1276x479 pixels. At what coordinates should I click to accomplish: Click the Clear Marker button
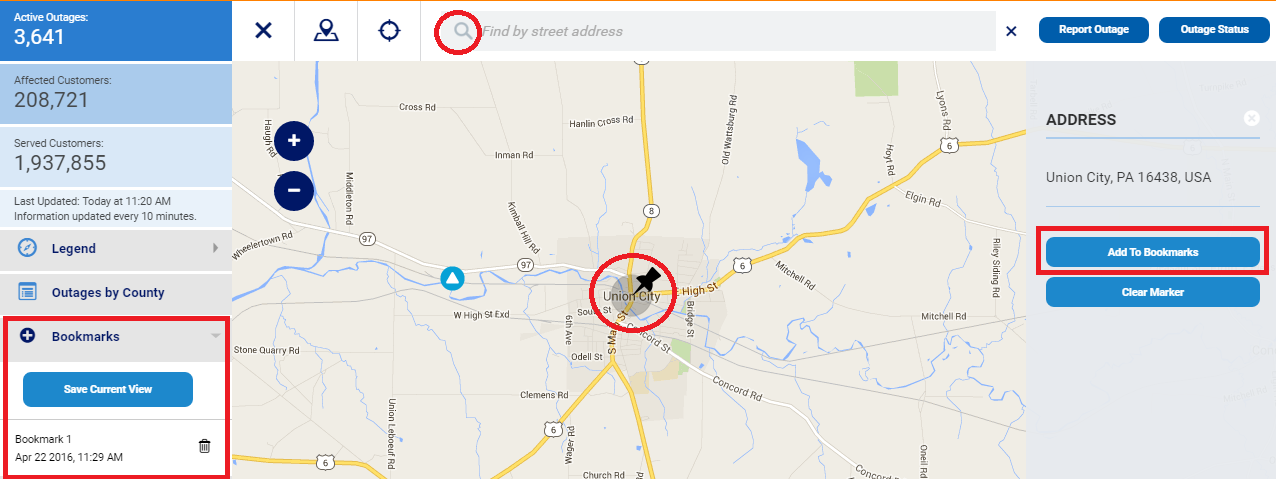1153,292
